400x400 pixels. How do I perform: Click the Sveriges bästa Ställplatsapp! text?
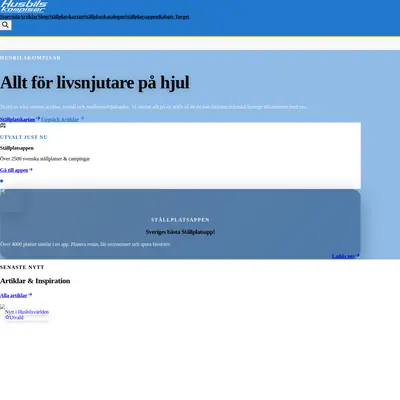point(180,232)
